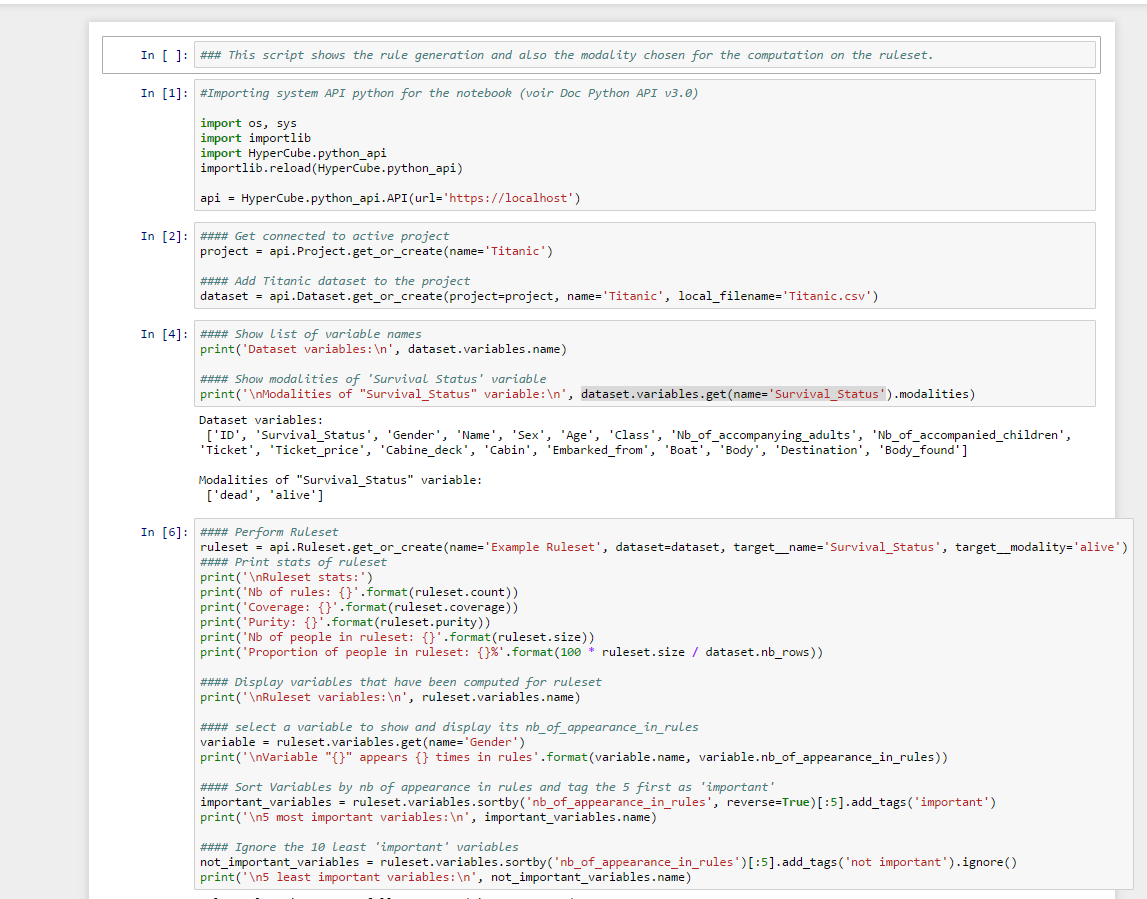Click the variable = ruleset.variables.get(name='Gender') line

363,742
